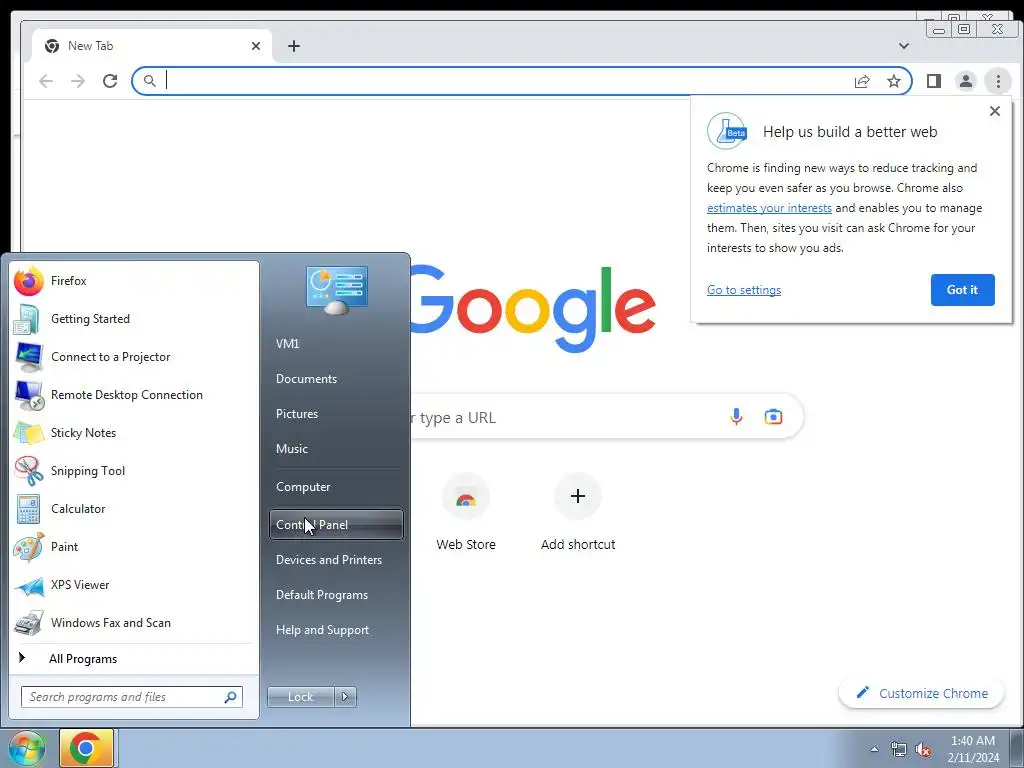Open Chrome three-dot menu
The image size is (1024, 768).
click(x=998, y=81)
